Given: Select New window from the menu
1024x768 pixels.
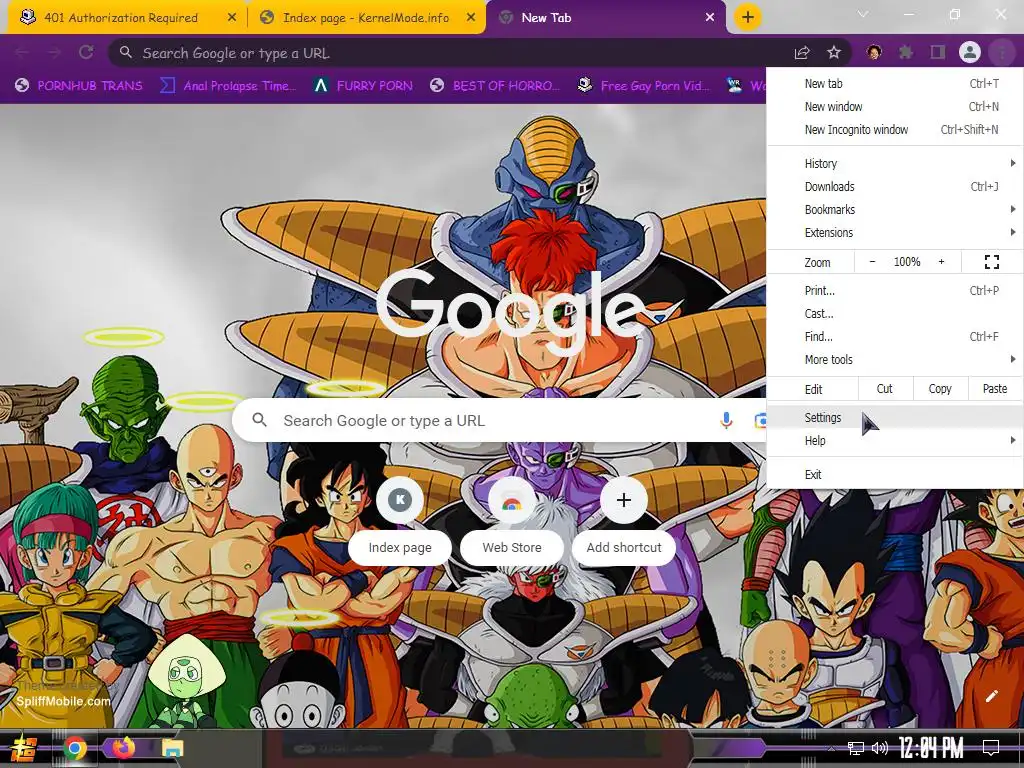Looking at the screenshot, I should coord(895,106).
